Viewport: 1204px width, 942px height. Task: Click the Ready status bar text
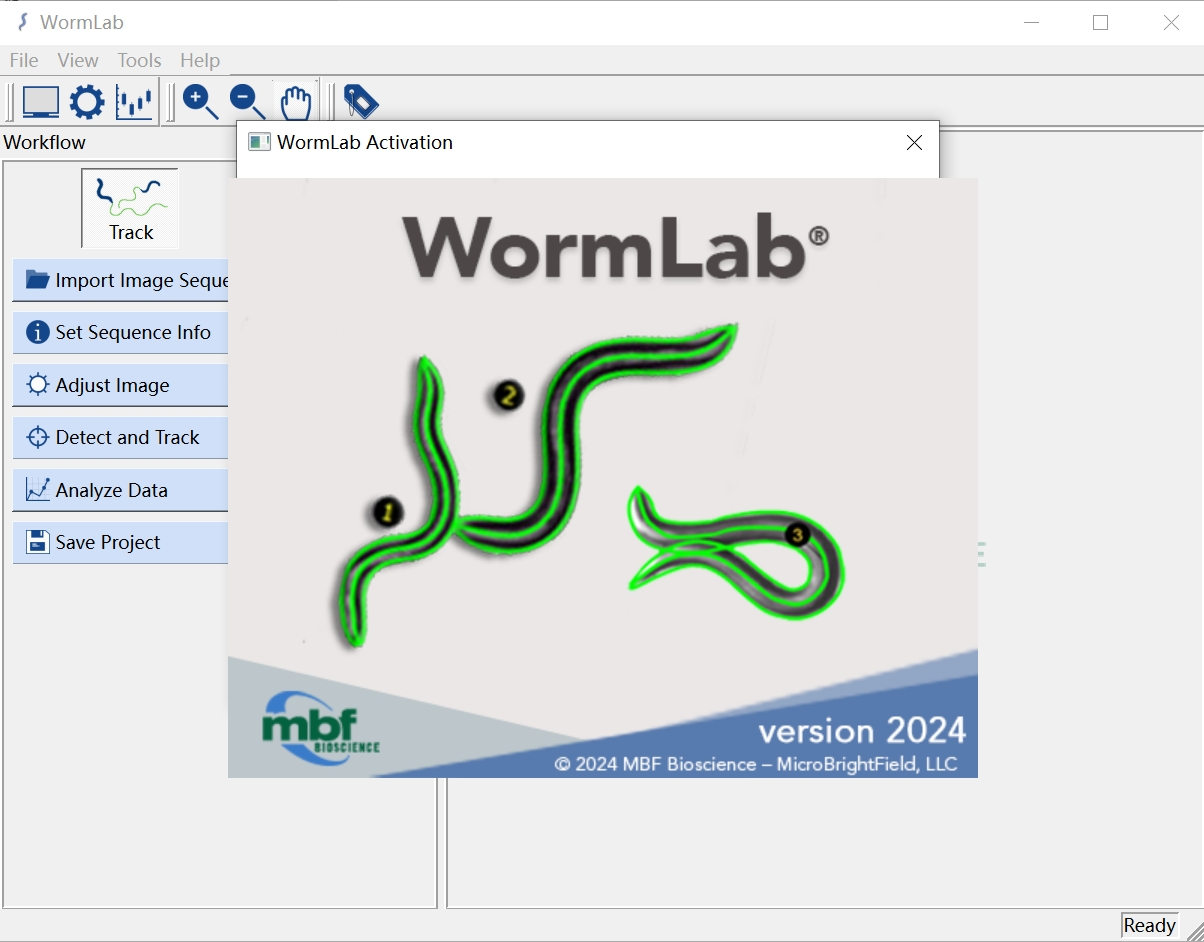[x=1149, y=925]
